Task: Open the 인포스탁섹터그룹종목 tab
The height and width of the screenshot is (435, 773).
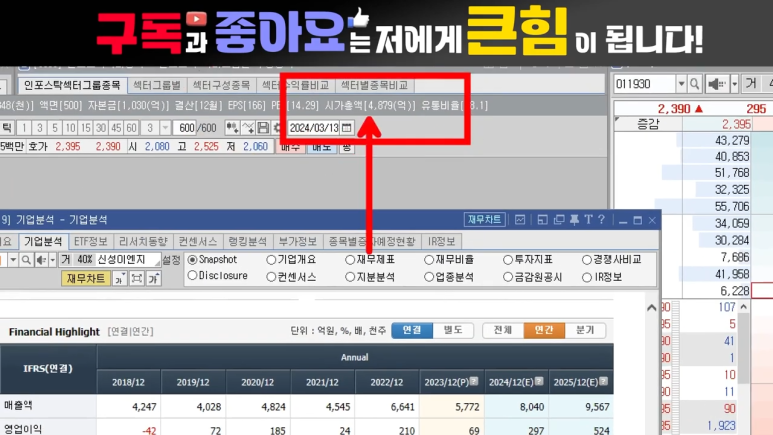Action: pyautogui.click(x=72, y=85)
